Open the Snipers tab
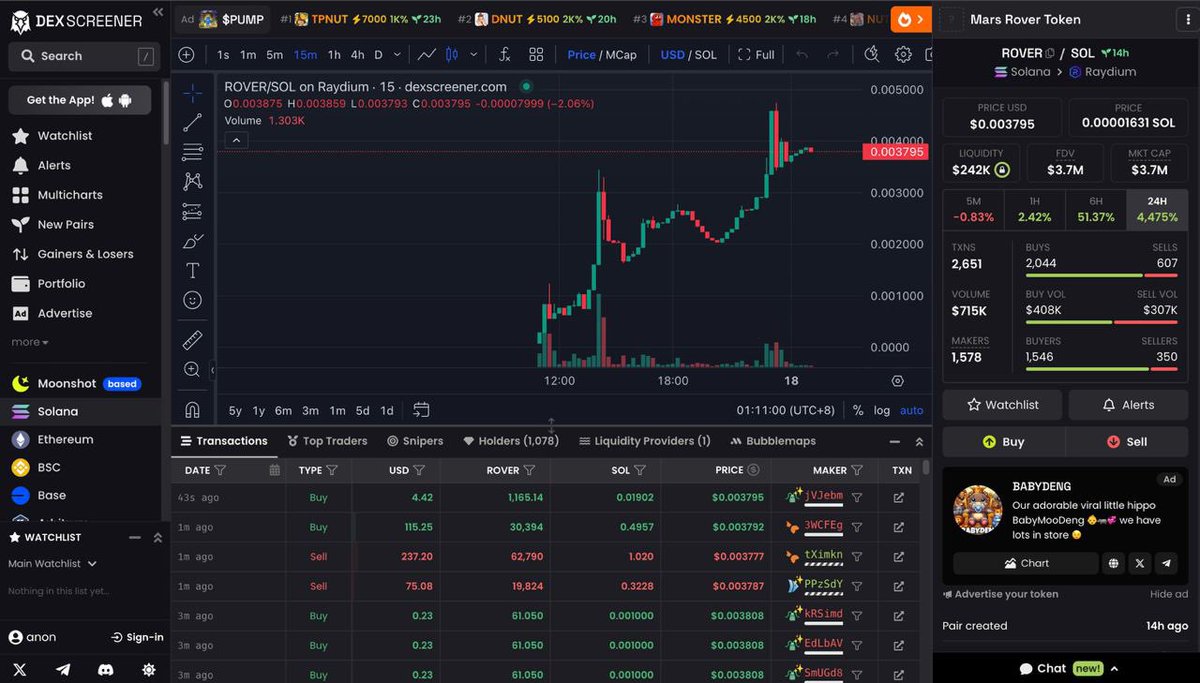This screenshot has width=1200, height=683. click(x=415, y=441)
